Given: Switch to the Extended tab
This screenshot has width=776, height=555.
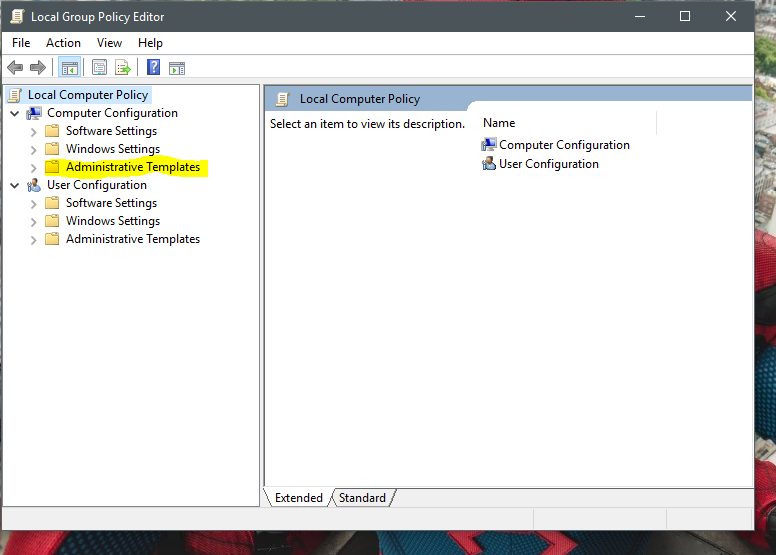Looking at the screenshot, I should (x=299, y=498).
